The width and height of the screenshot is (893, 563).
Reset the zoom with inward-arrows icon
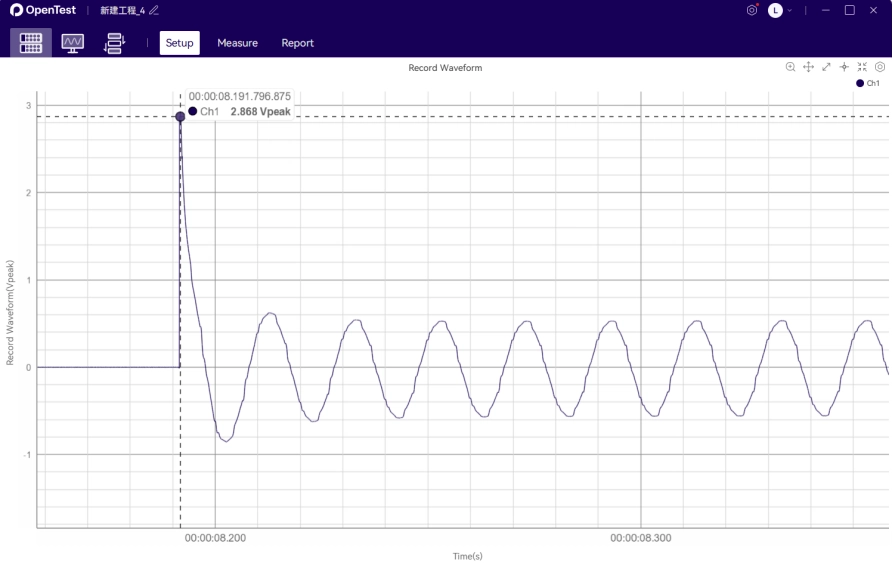point(862,67)
